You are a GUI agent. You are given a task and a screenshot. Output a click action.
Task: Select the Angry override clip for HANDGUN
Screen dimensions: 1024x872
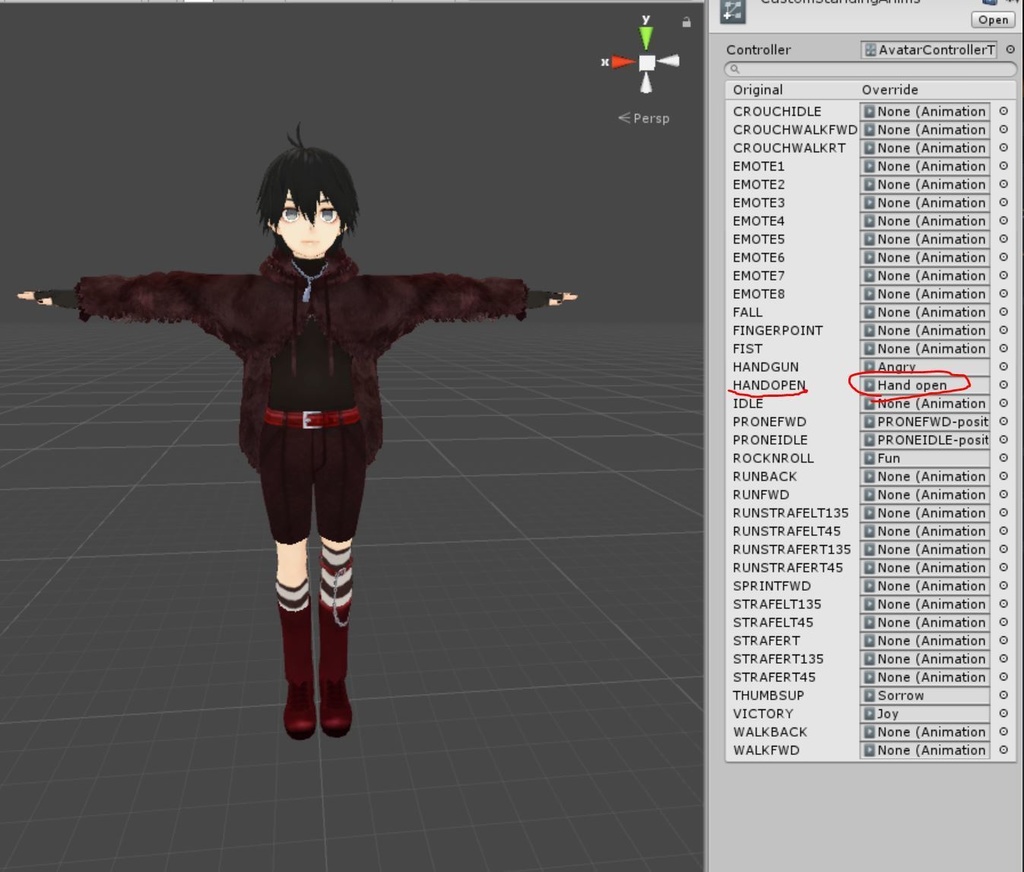click(925, 367)
